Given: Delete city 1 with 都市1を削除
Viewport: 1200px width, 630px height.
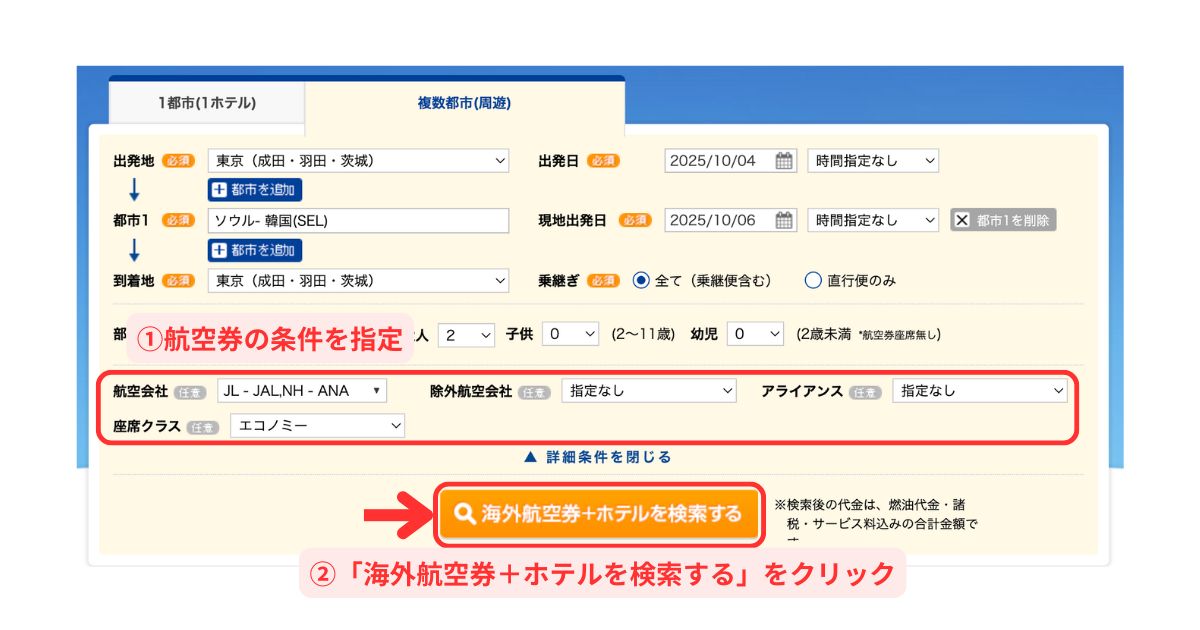Looking at the screenshot, I should click(x=1003, y=221).
